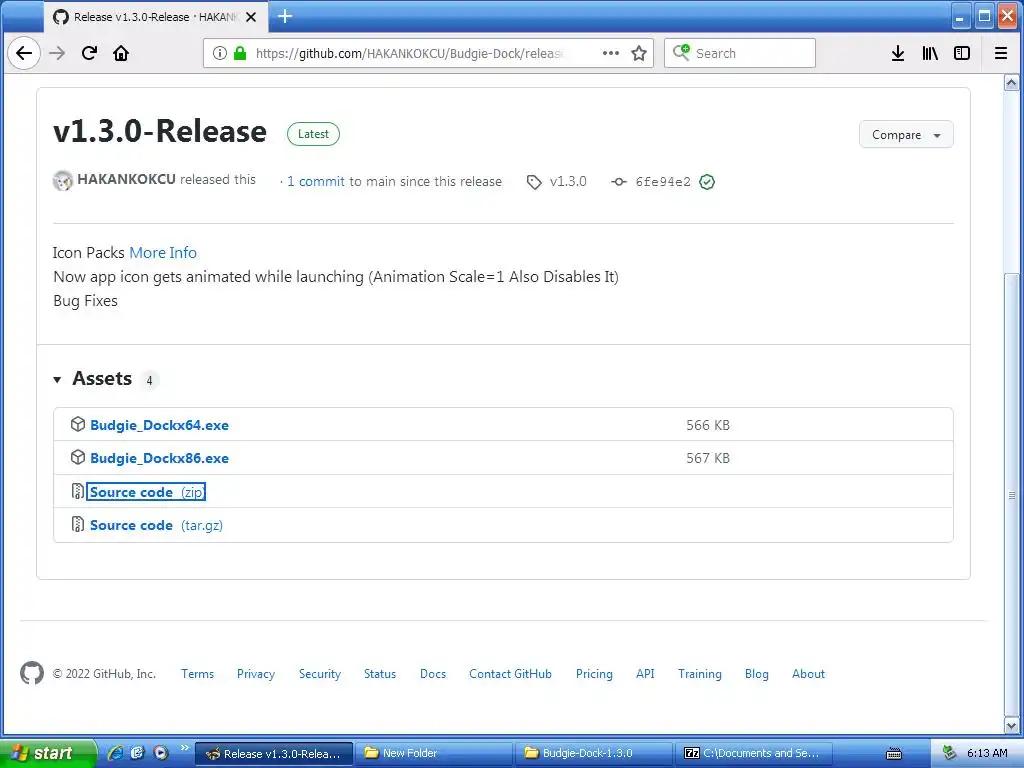1024x768 pixels.
Task: Toggle the sidebars icon in the toolbar
Action: [962, 53]
